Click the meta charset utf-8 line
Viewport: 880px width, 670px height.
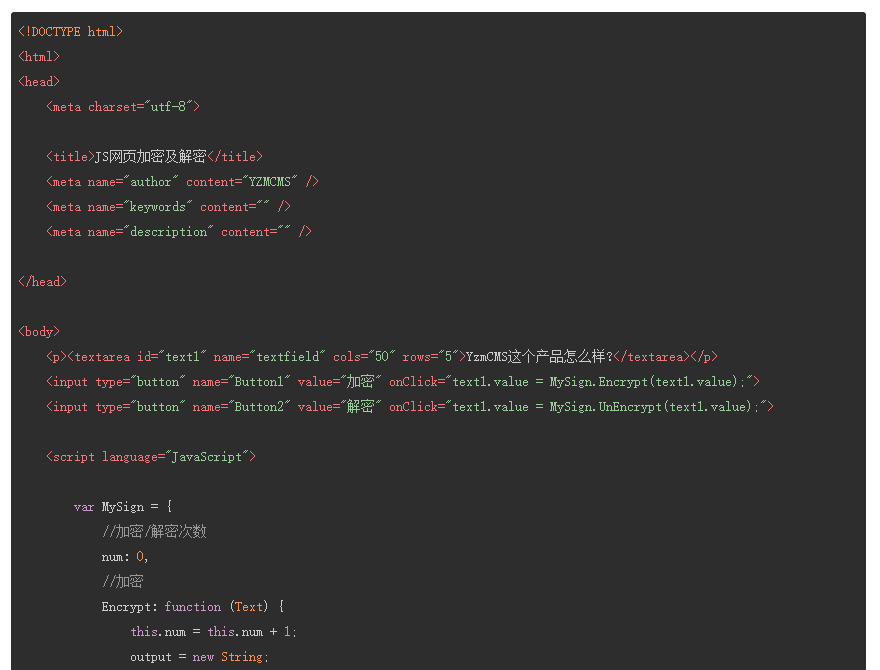point(123,107)
